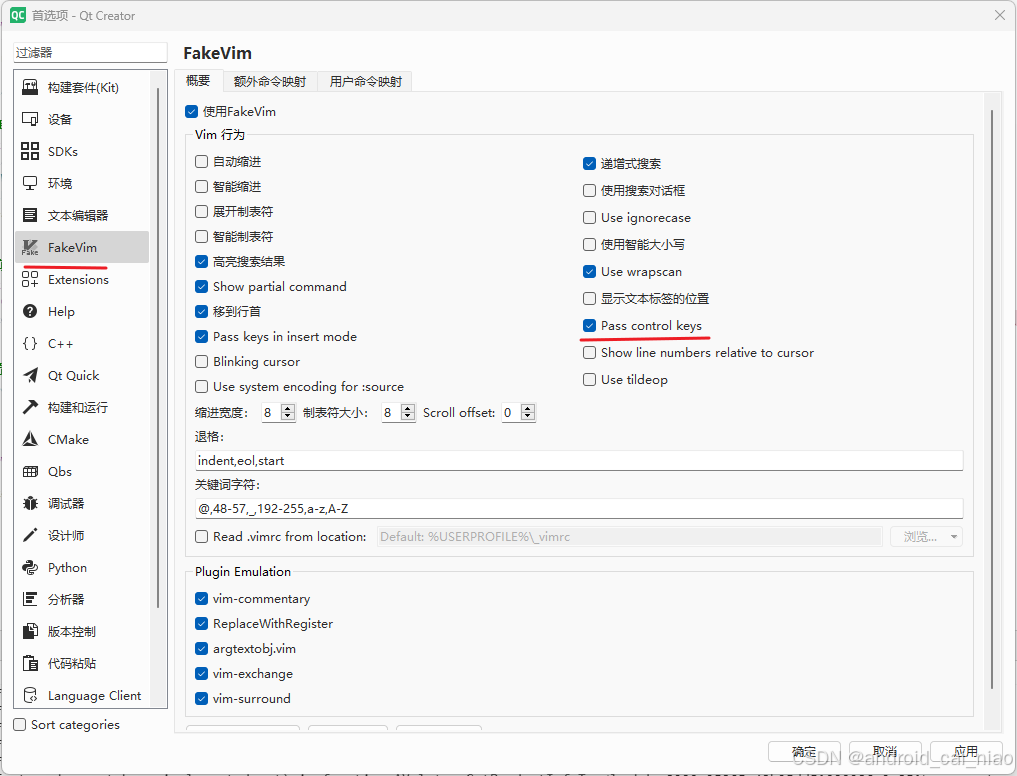Toggle the Sort categories checkbox
Image resolution: width=1017 pixels, height=776 pixels.
coord(20,725)
